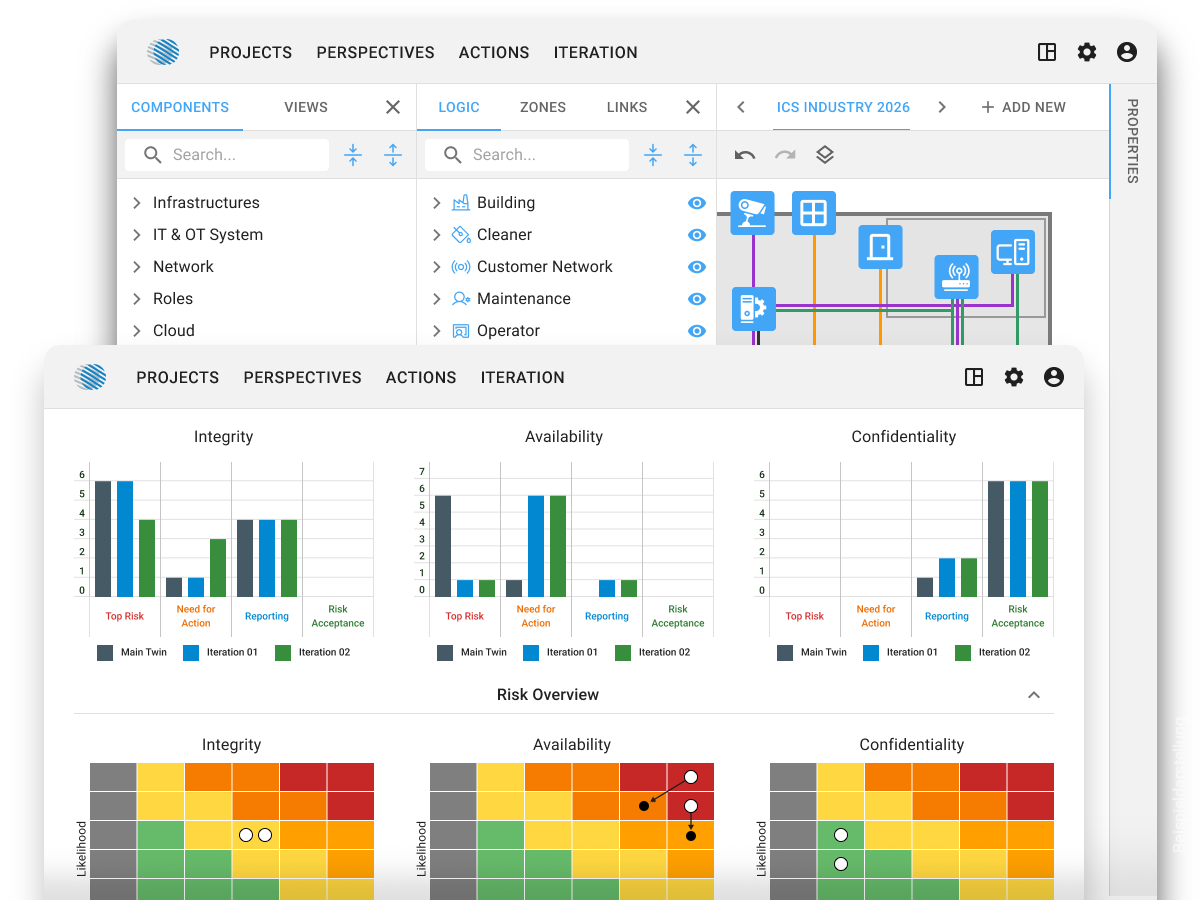Open user account icon in front dashboard
The height and width of the screenshot is (900, 1200).
coord(1053,377)
